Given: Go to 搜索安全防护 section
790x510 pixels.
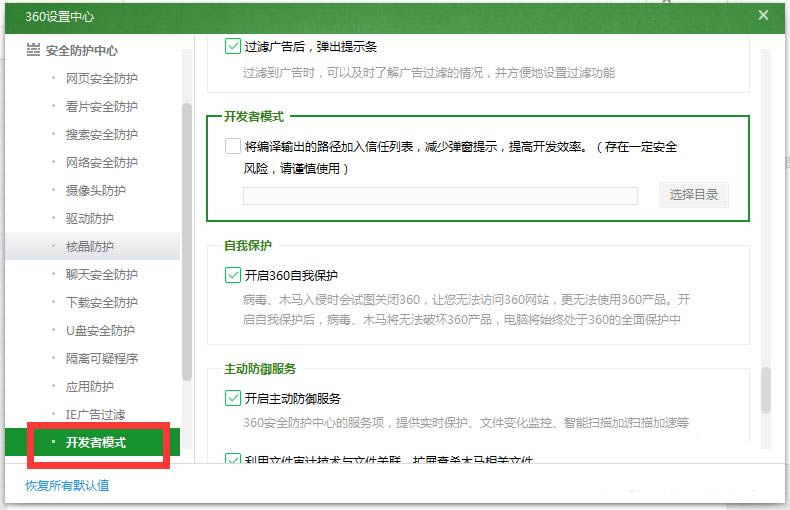Looking at the screenshot, I should click(x=101, y=134).
